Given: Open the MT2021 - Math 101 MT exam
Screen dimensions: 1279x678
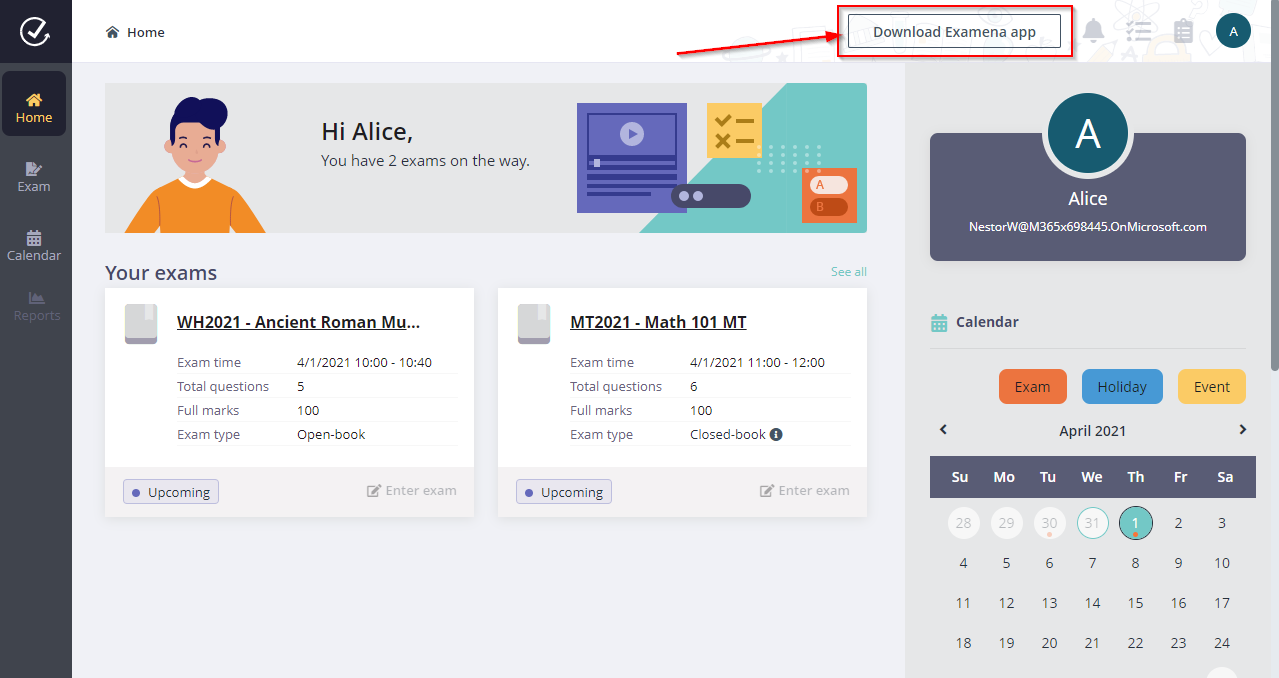Looking at the screenshot, I should tap(658, 322).
